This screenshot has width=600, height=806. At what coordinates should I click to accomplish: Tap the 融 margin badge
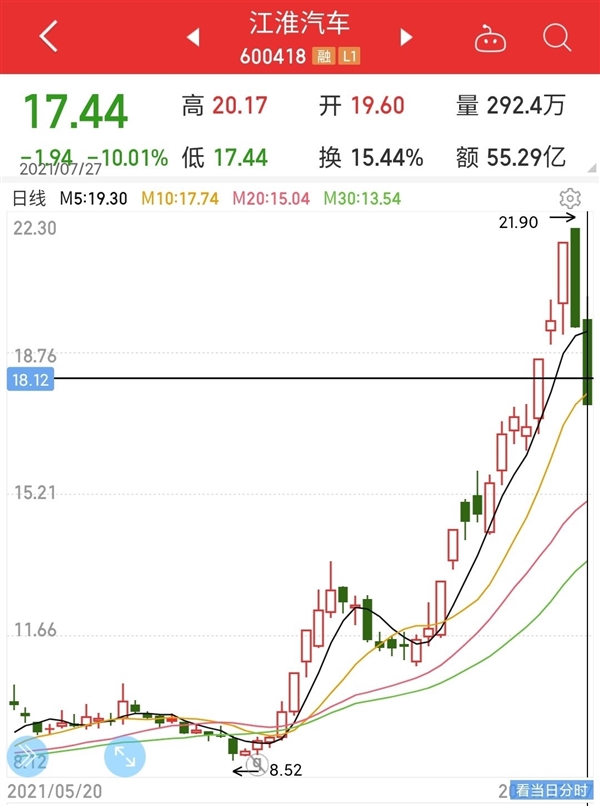[324, 57]
